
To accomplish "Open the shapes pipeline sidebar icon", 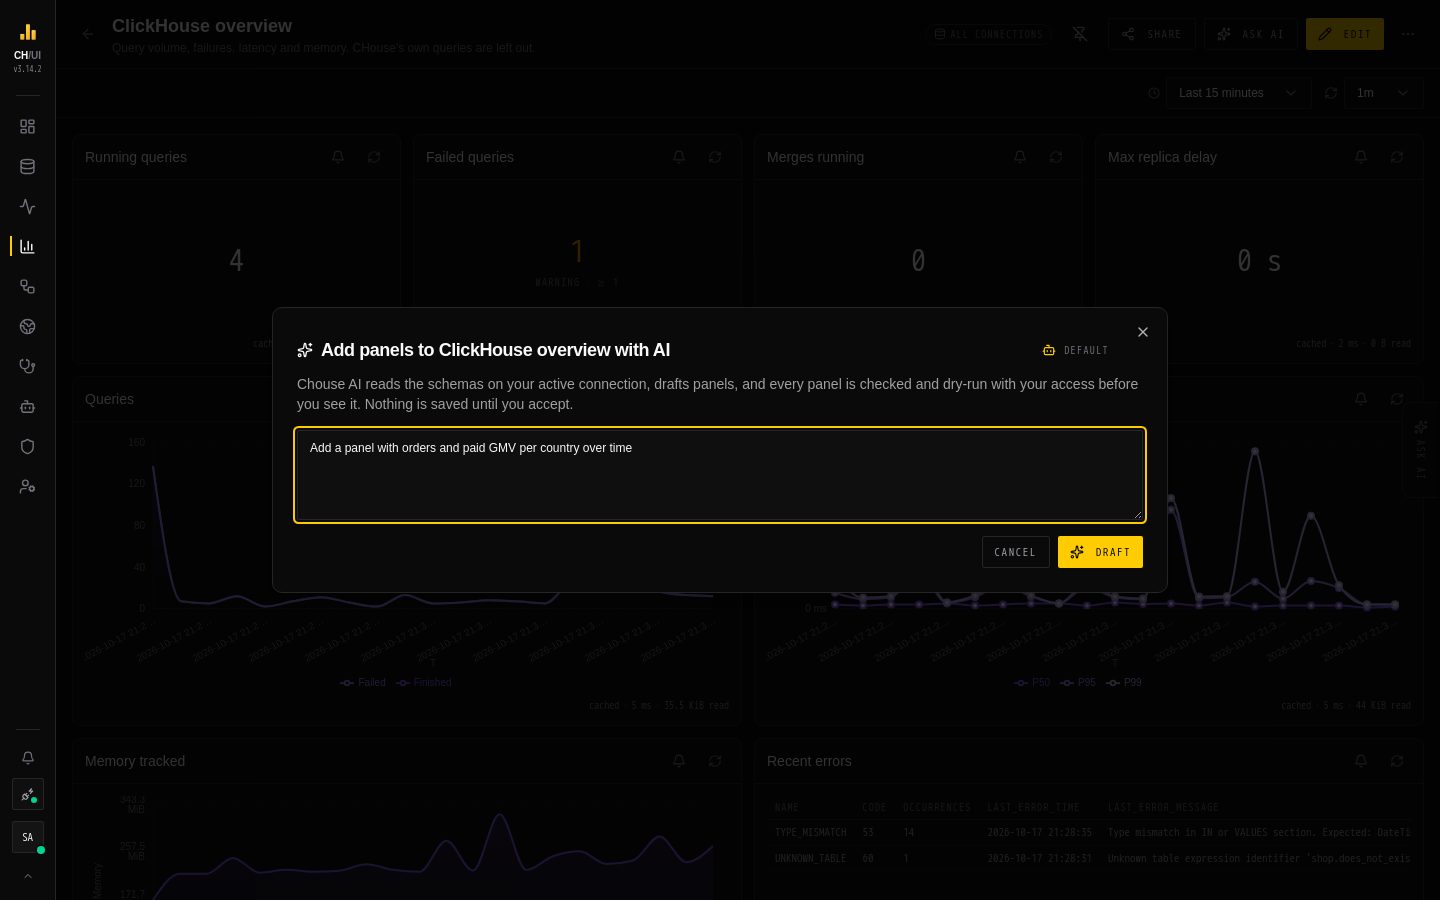I will tap(27, 287).
